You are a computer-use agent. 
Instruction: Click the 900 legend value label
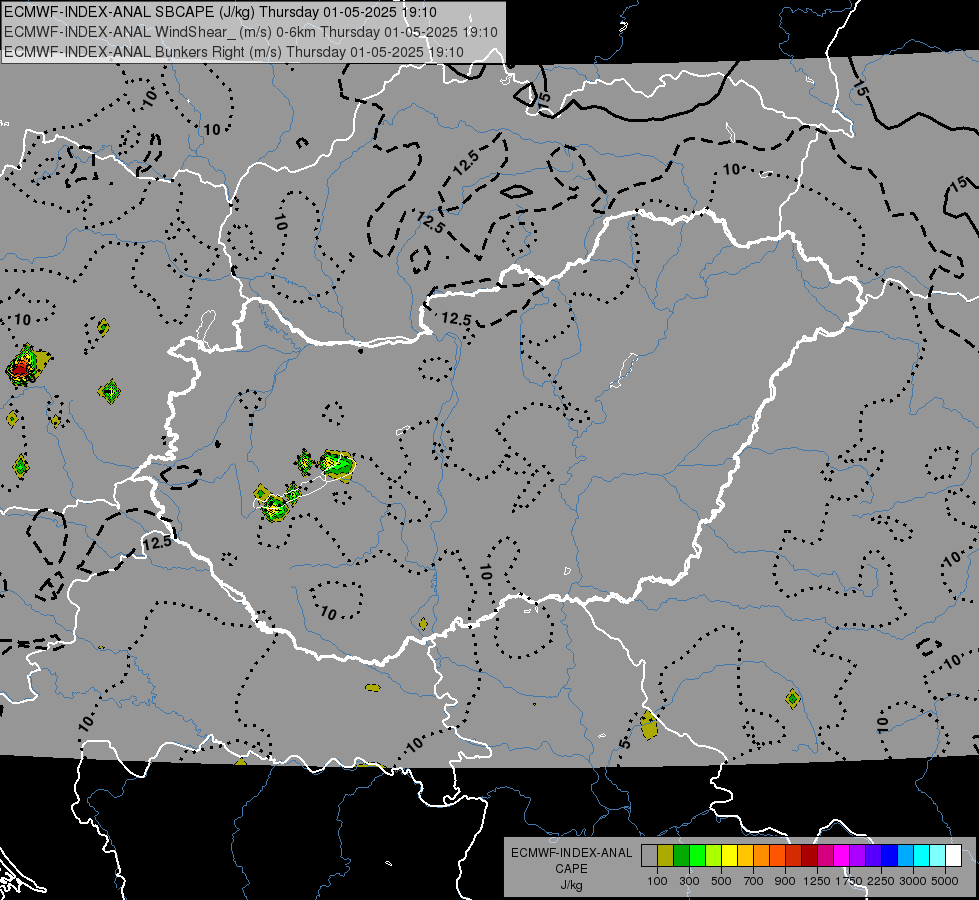tap(785, 881)
